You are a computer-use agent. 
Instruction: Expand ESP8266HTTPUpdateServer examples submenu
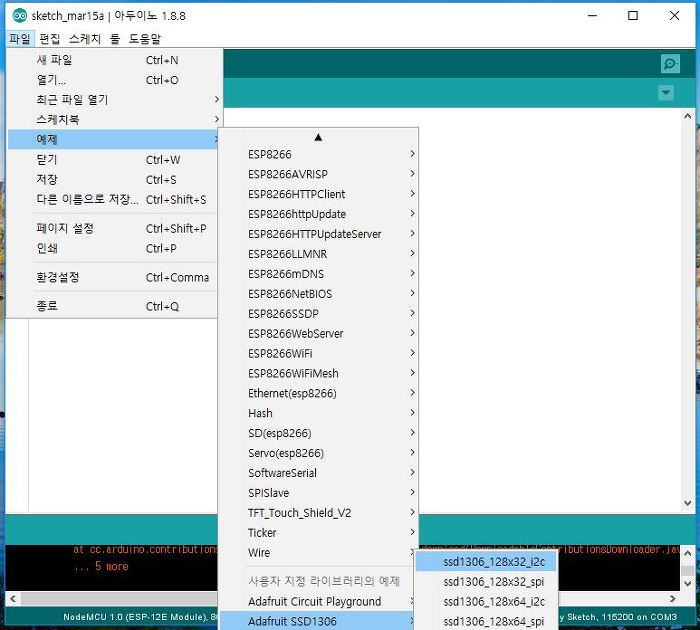(318, 234)
